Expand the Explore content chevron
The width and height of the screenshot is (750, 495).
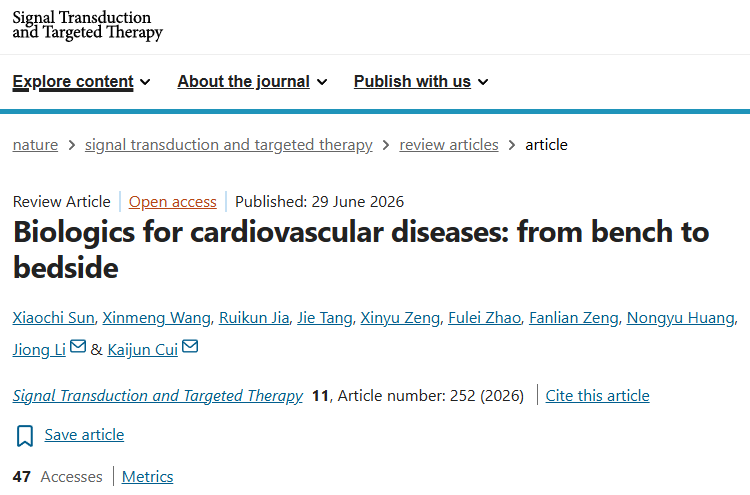(145, 82)
